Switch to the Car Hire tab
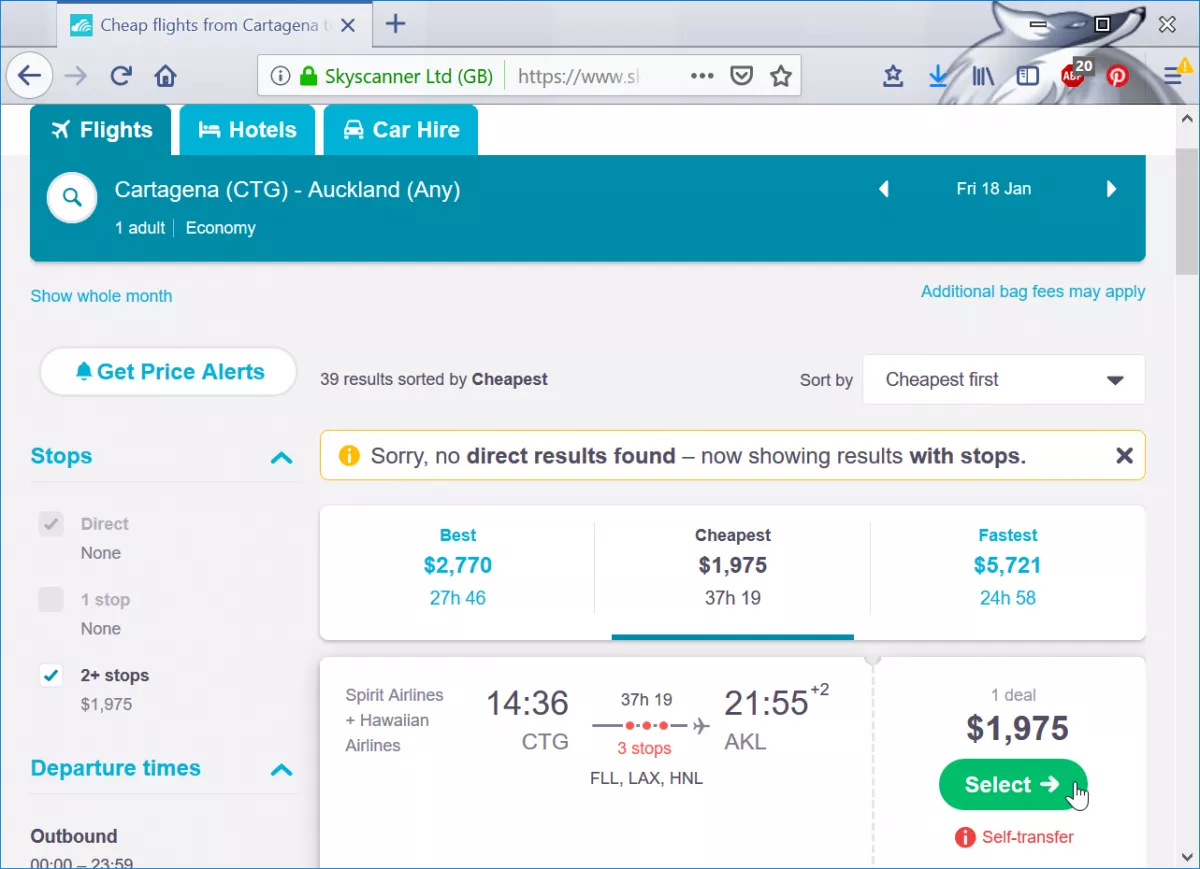This screenshot has width=1200, height=869. (401, 130)
